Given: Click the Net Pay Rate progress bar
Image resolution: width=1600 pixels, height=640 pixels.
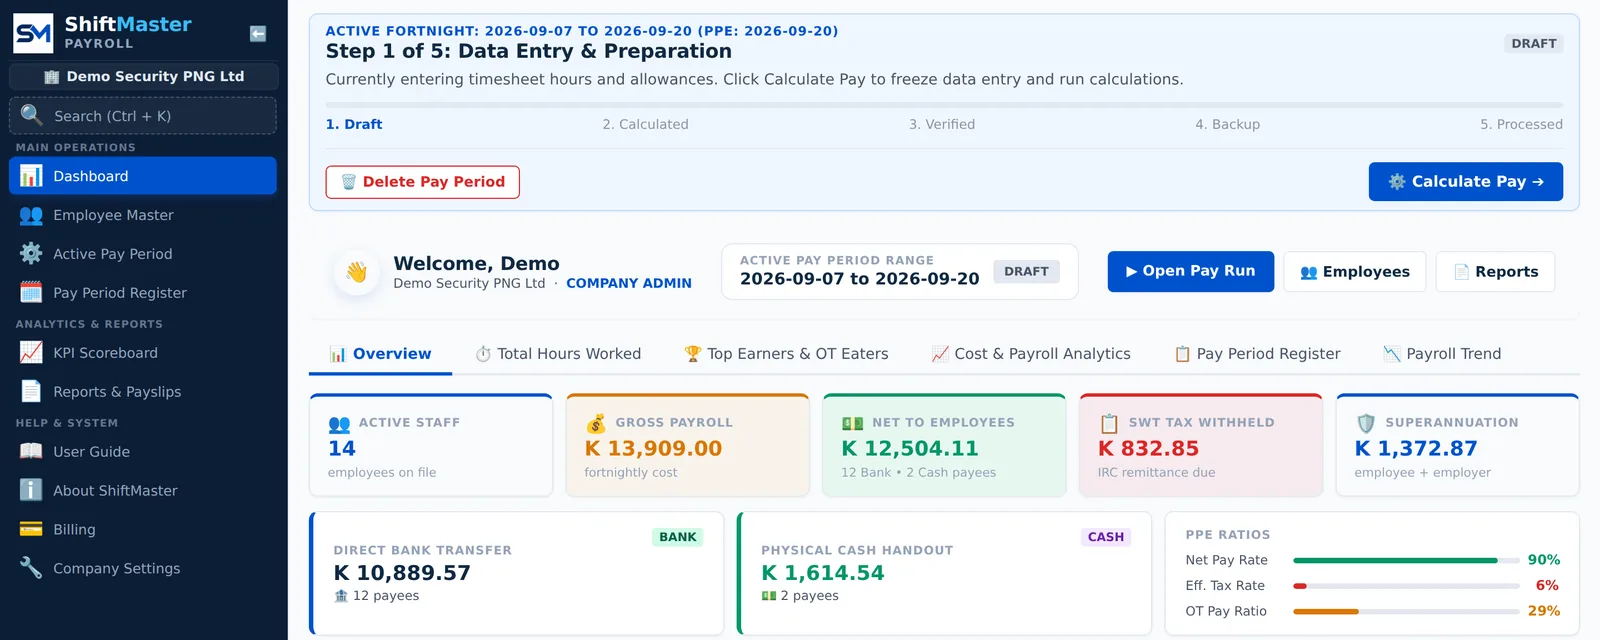Looking at the screenshot, I should click(x=1407, y=560).
